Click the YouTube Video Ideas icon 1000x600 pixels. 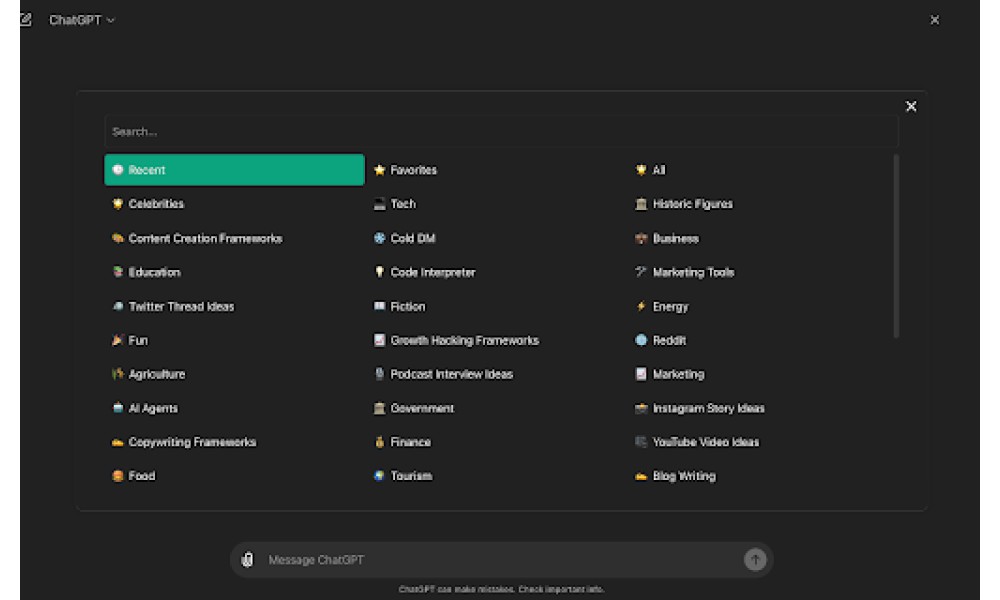tap(641, 443)
